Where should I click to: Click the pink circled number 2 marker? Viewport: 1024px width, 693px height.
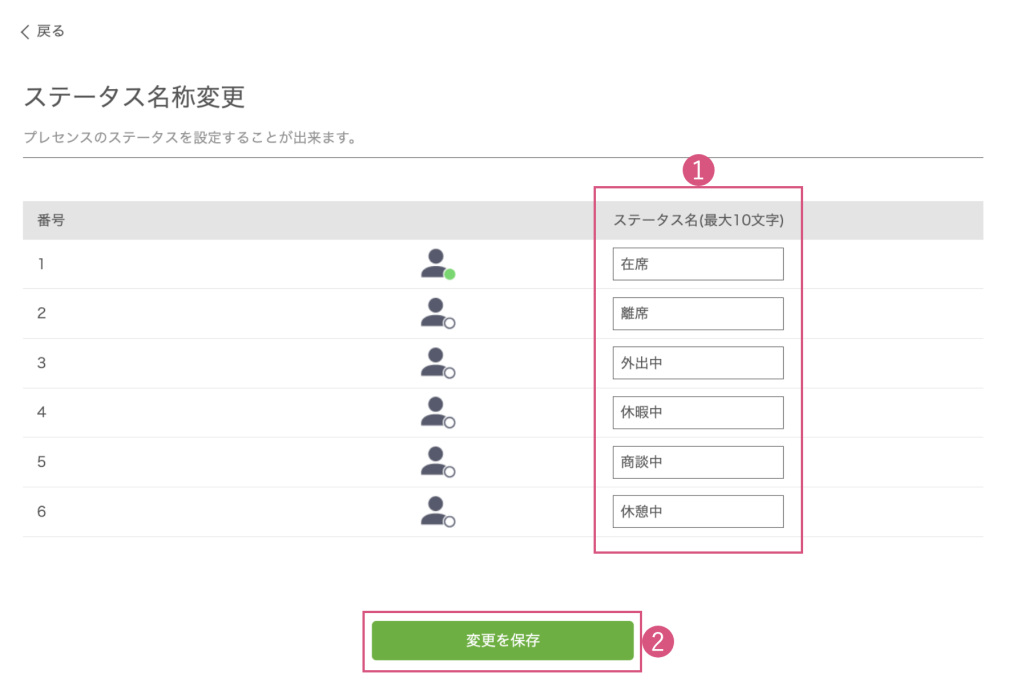[657, 641]
